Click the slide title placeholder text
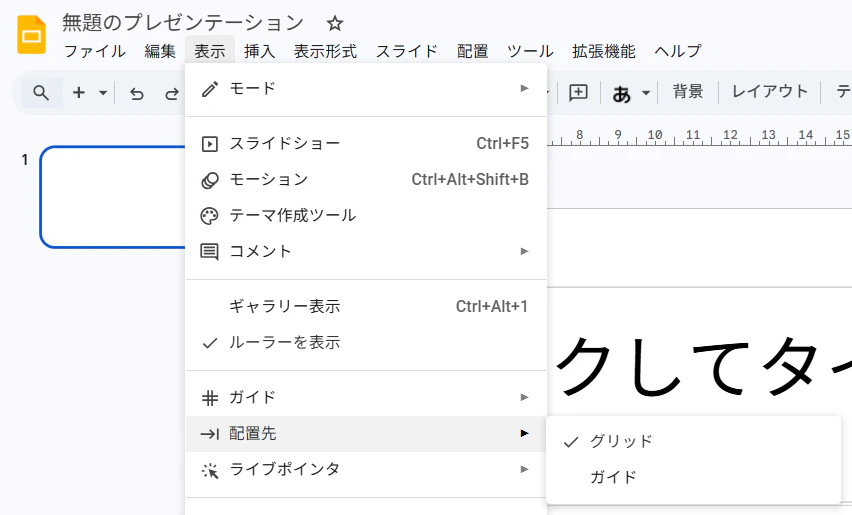The image size is (852, 515). tap(704, 368)
